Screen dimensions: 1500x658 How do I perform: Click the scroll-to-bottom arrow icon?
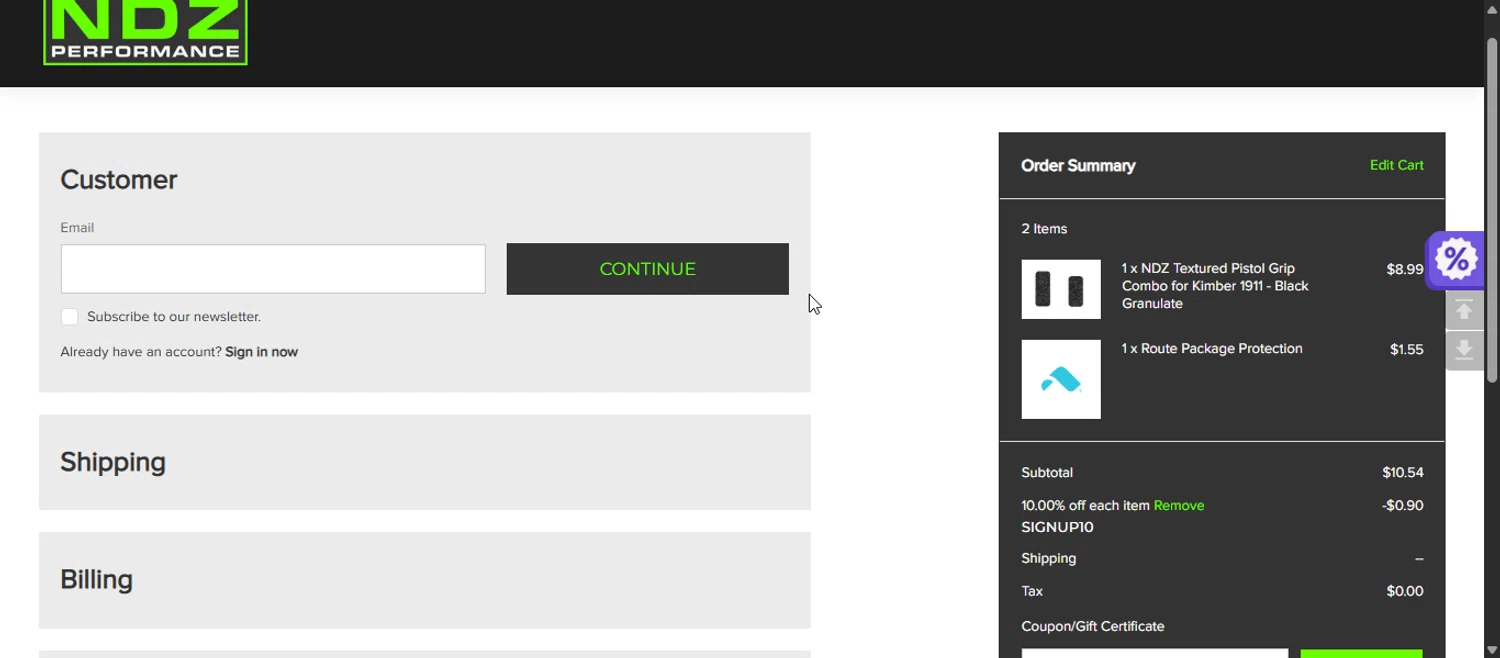[x=1464, y=350]
